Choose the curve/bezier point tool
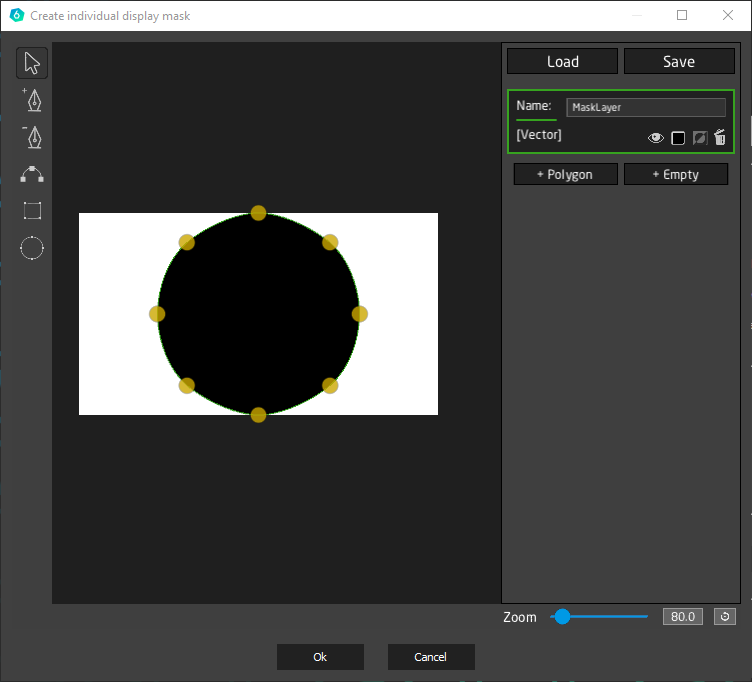This screenshot has width=752, height=682. click(32, 174)
